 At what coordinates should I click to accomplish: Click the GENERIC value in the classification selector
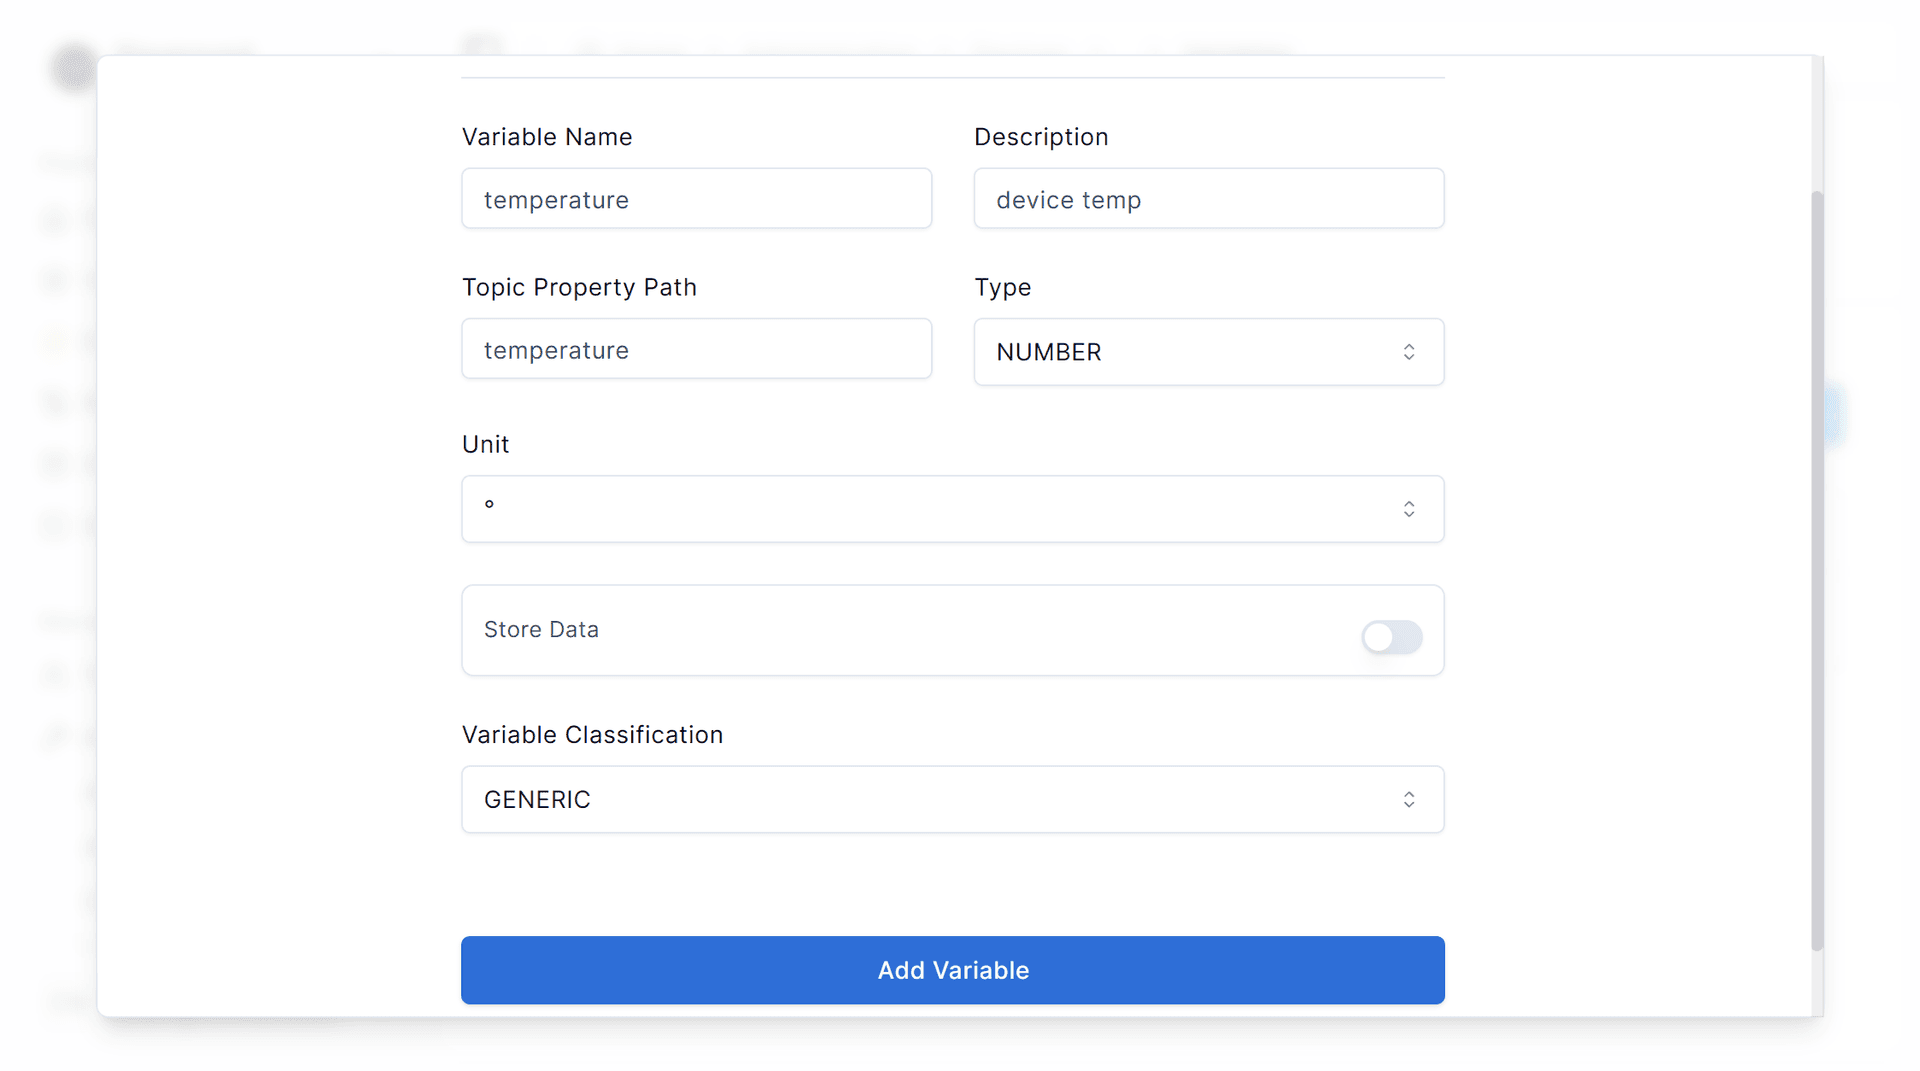pyautogui.click(x=537, y=799)
